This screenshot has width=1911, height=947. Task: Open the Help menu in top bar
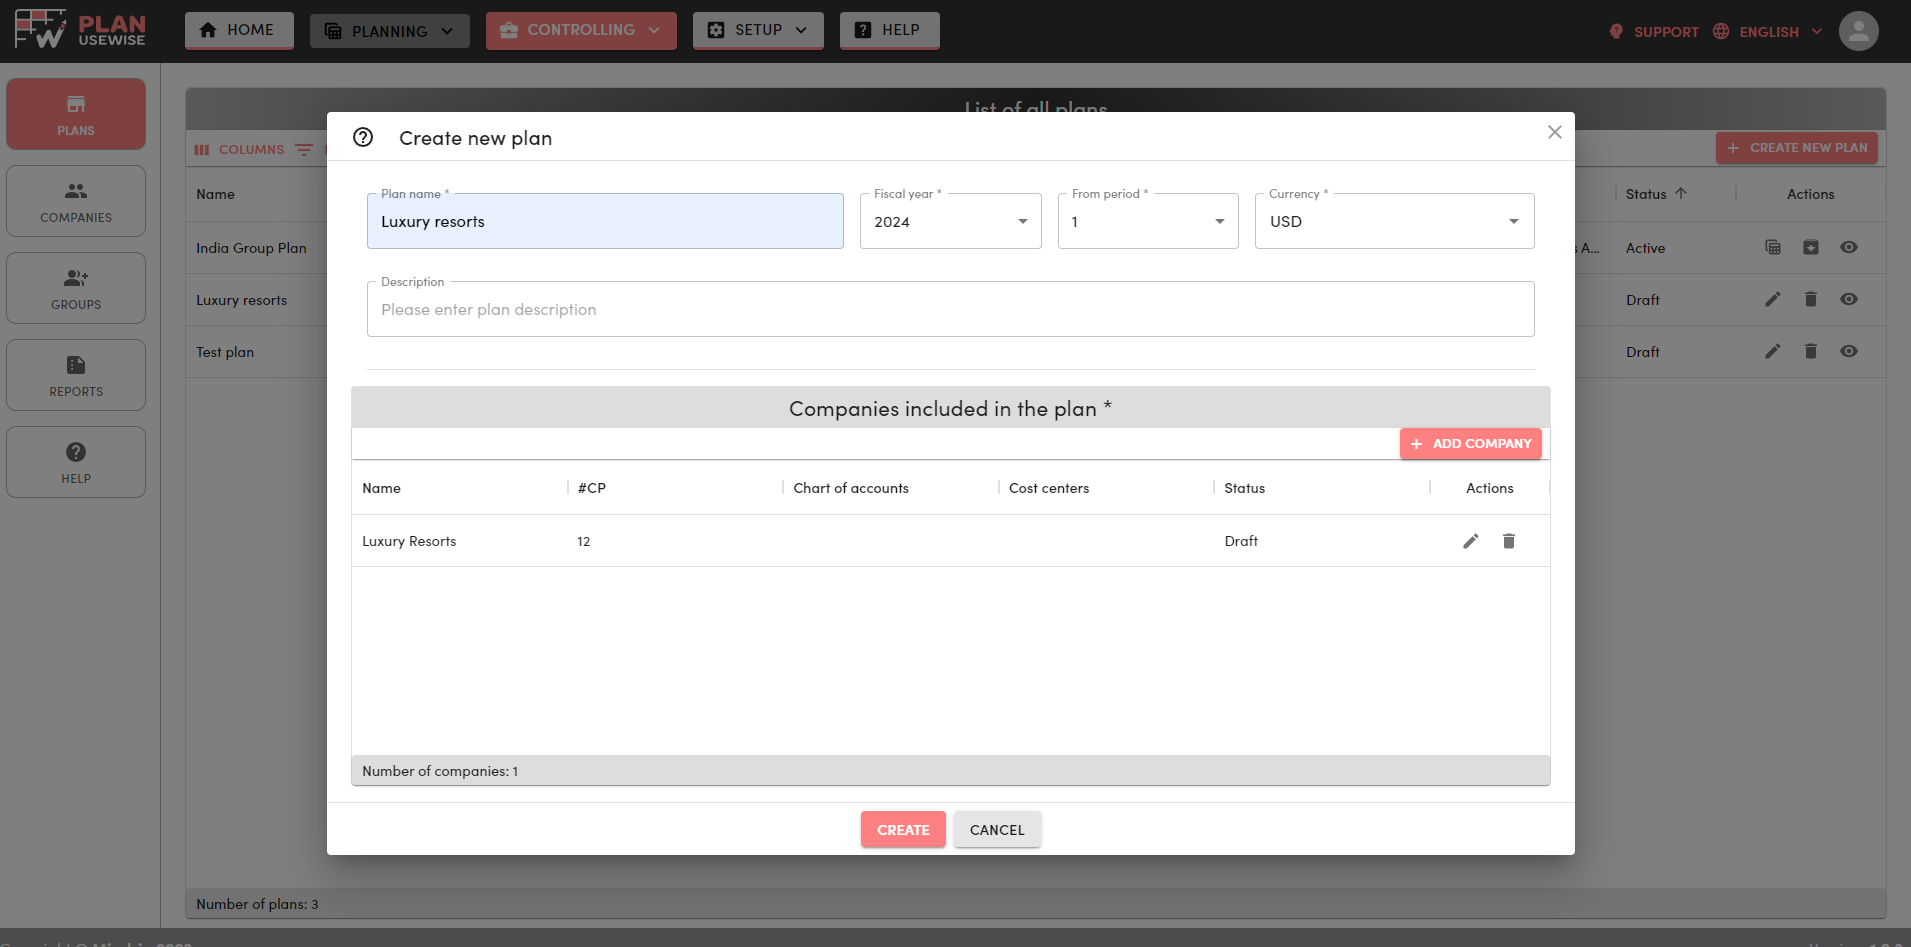click(x=889, y=30)
